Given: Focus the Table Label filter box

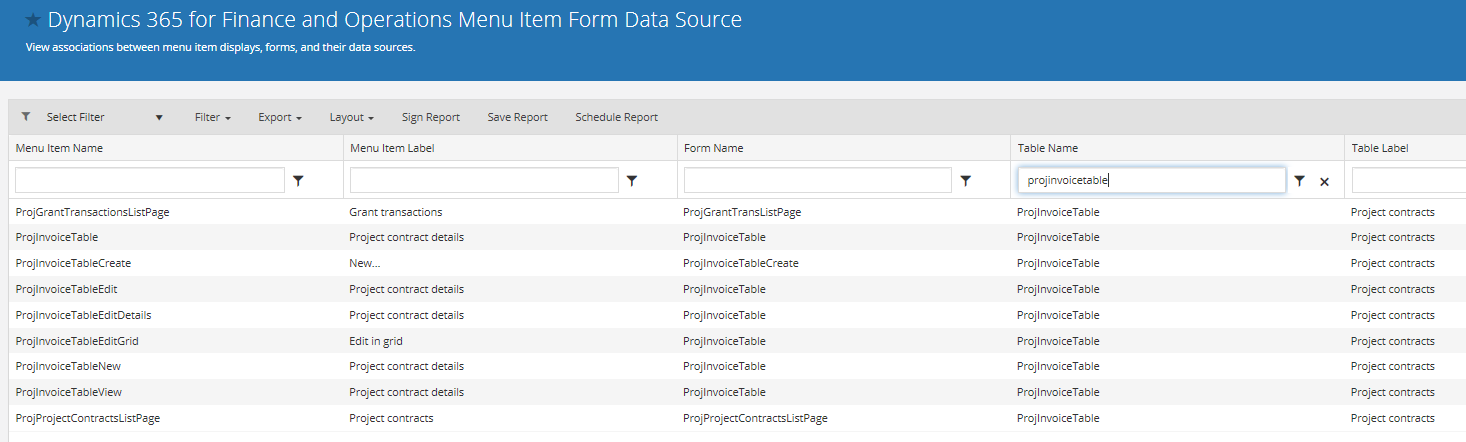Looking at the screenshot, I should click(x=1409, y=180).
